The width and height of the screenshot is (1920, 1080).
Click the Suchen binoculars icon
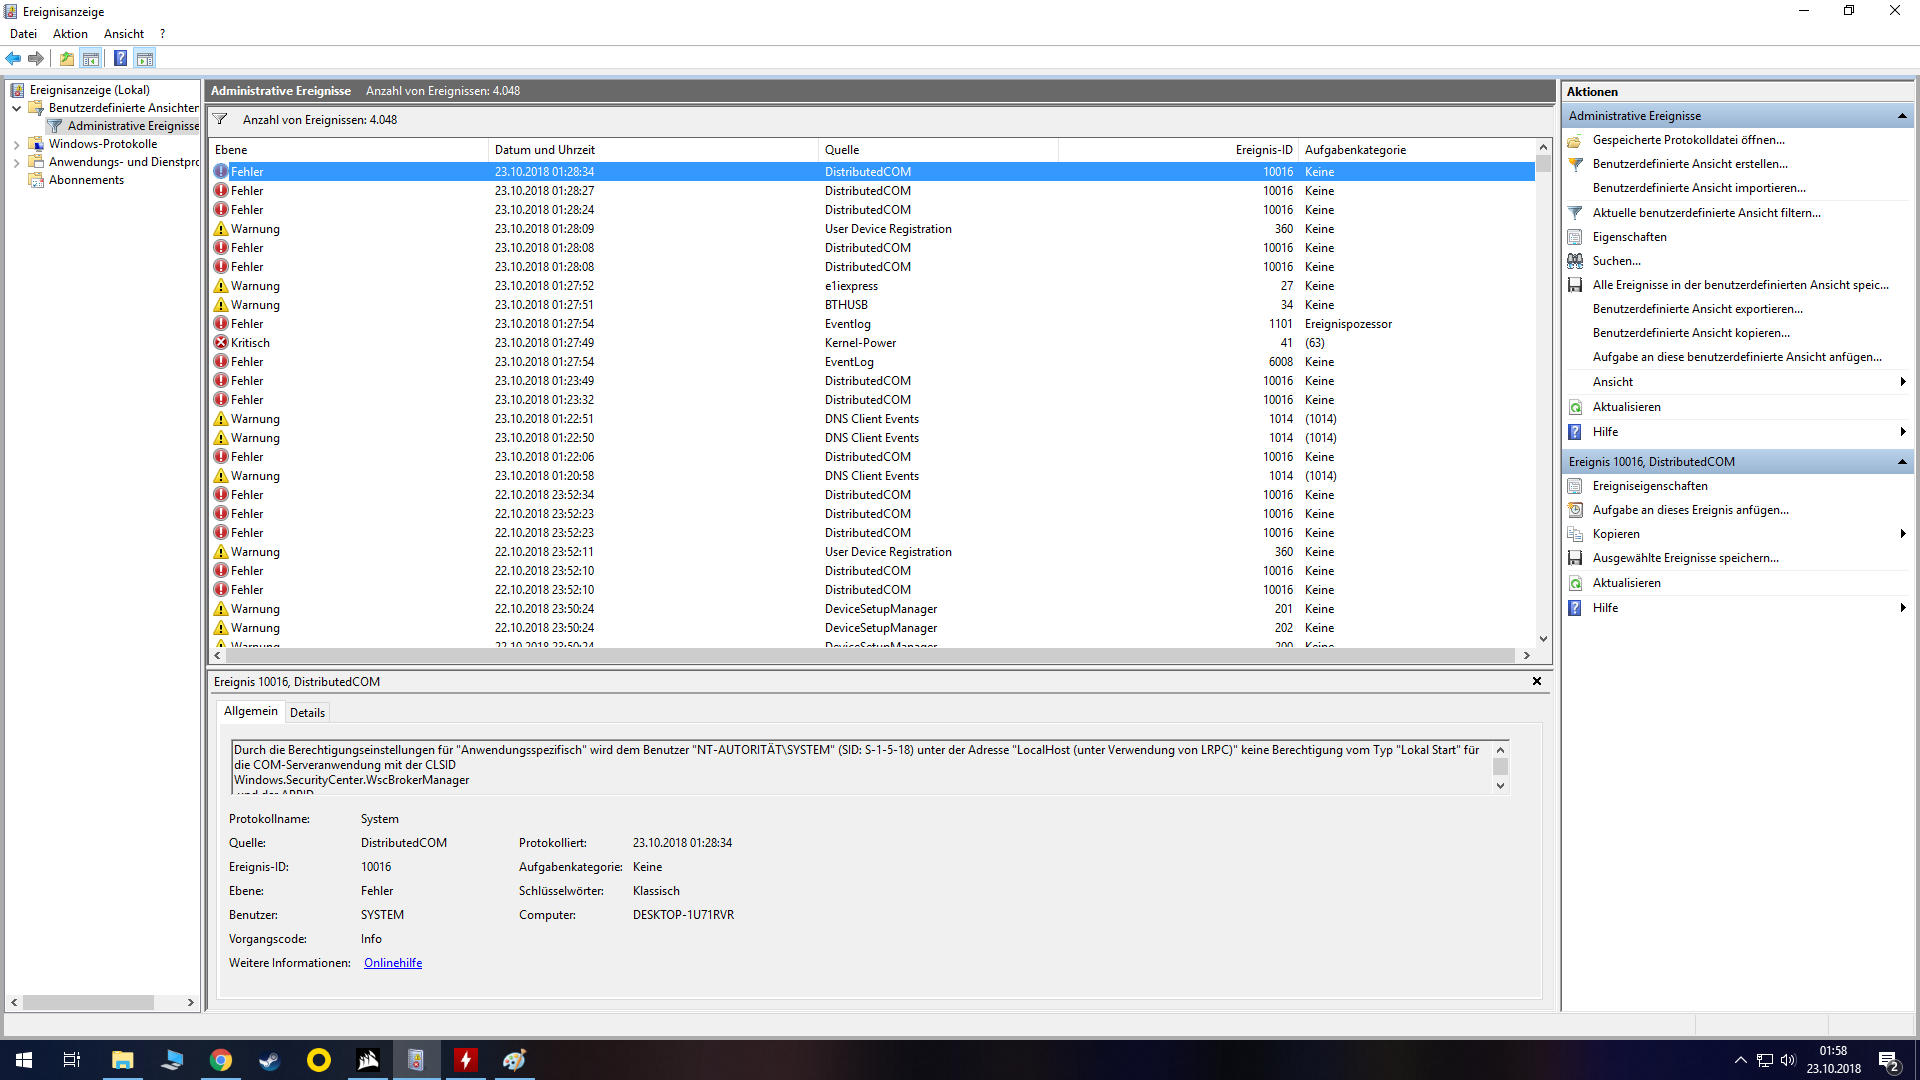(x=1575, y=261)
